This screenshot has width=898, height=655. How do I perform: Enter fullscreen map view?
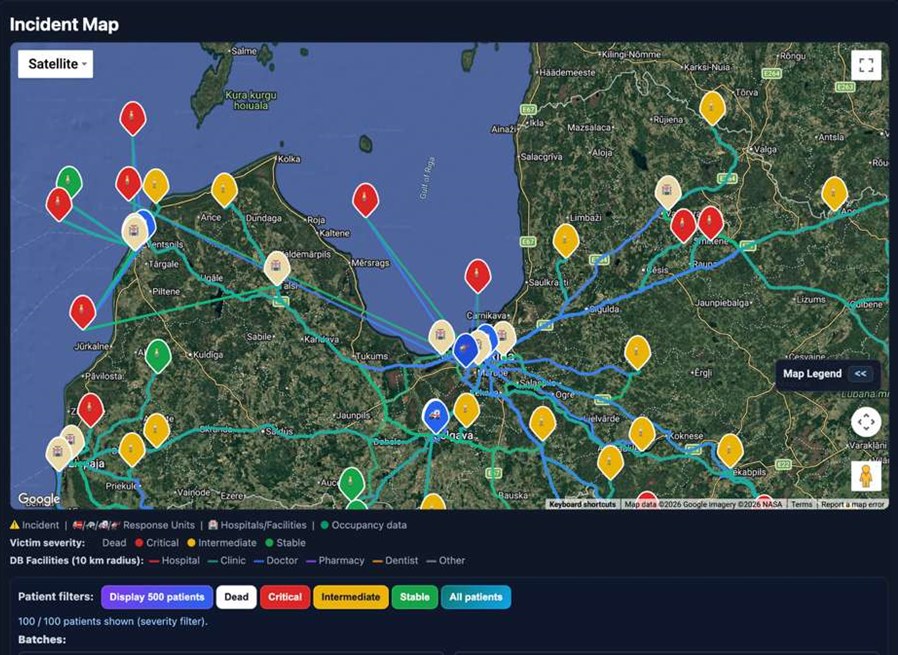[x=866, y=64]
